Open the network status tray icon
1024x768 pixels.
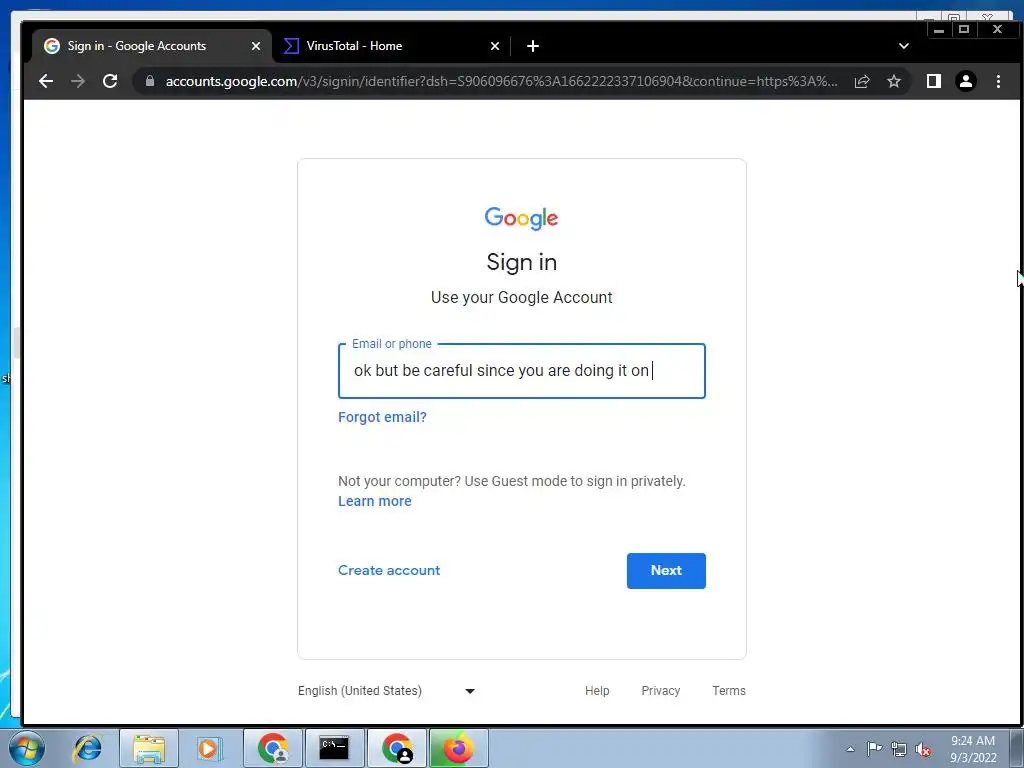click(x=899, y=749)
